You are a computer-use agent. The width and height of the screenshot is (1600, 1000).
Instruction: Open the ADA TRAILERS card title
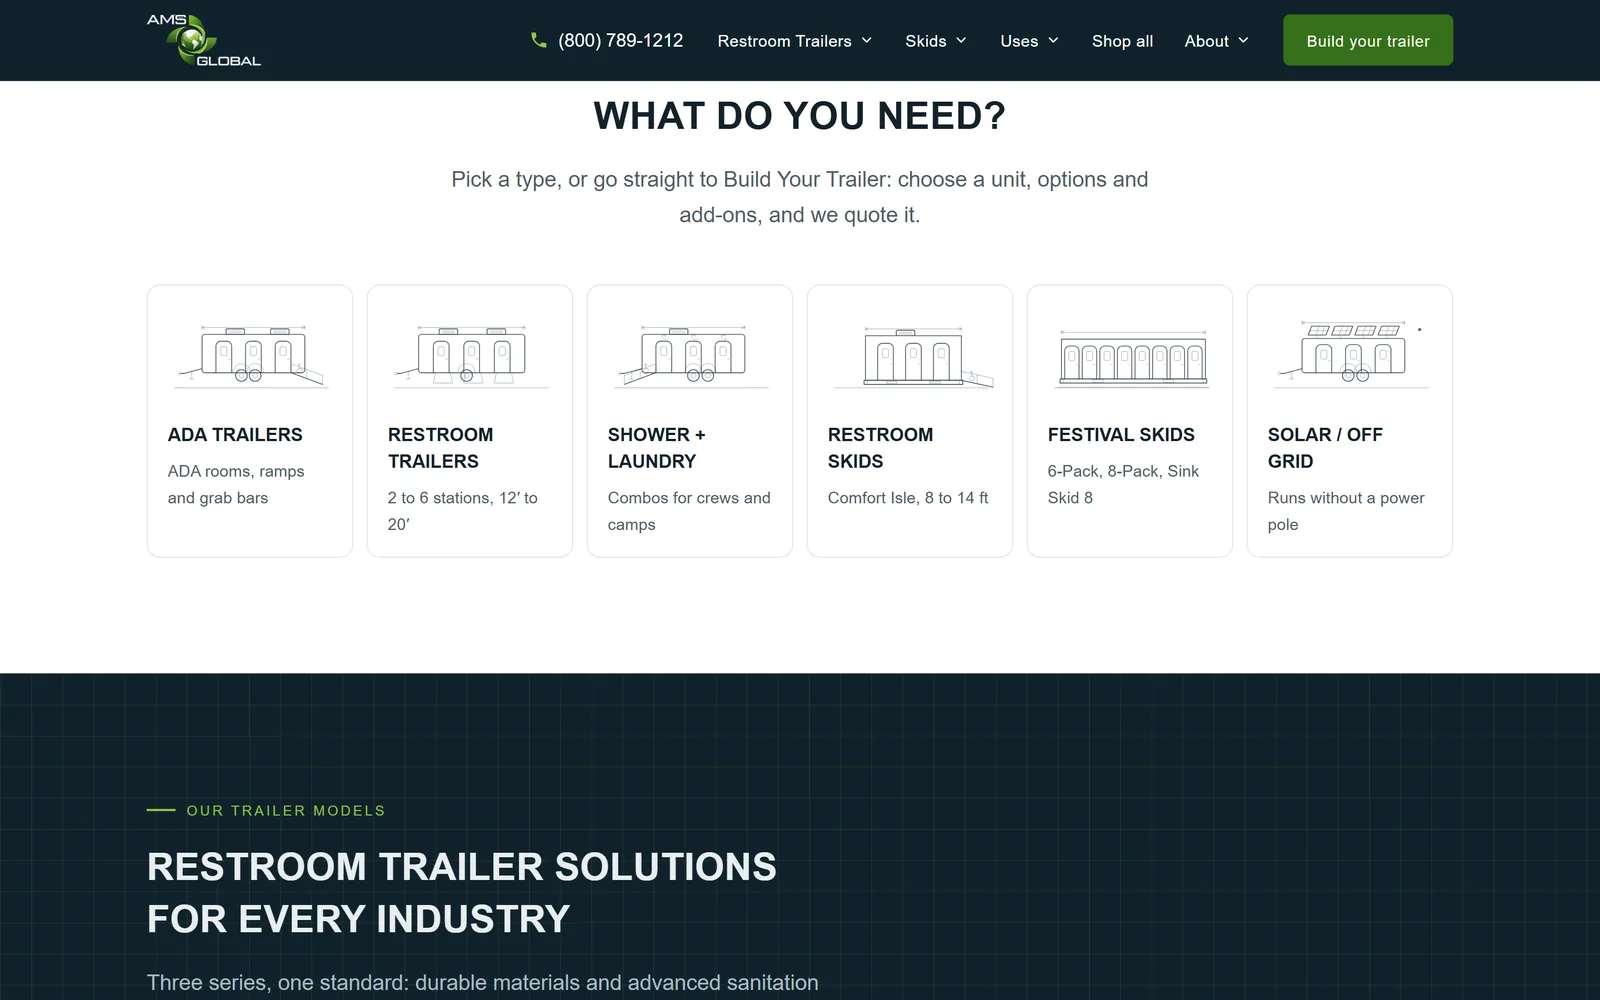tap(235, 435)
